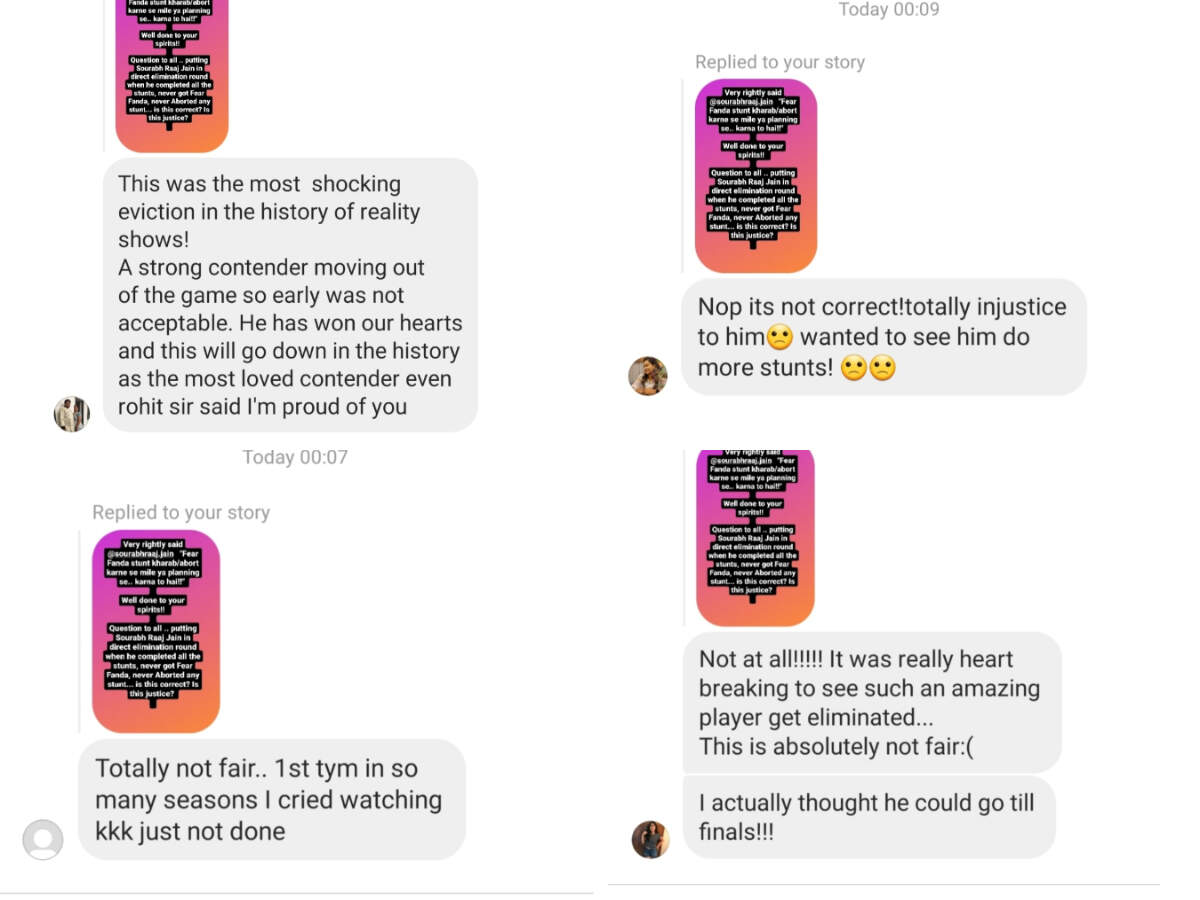Select 'It was really heart breaking' message bubble

(871, 702)
